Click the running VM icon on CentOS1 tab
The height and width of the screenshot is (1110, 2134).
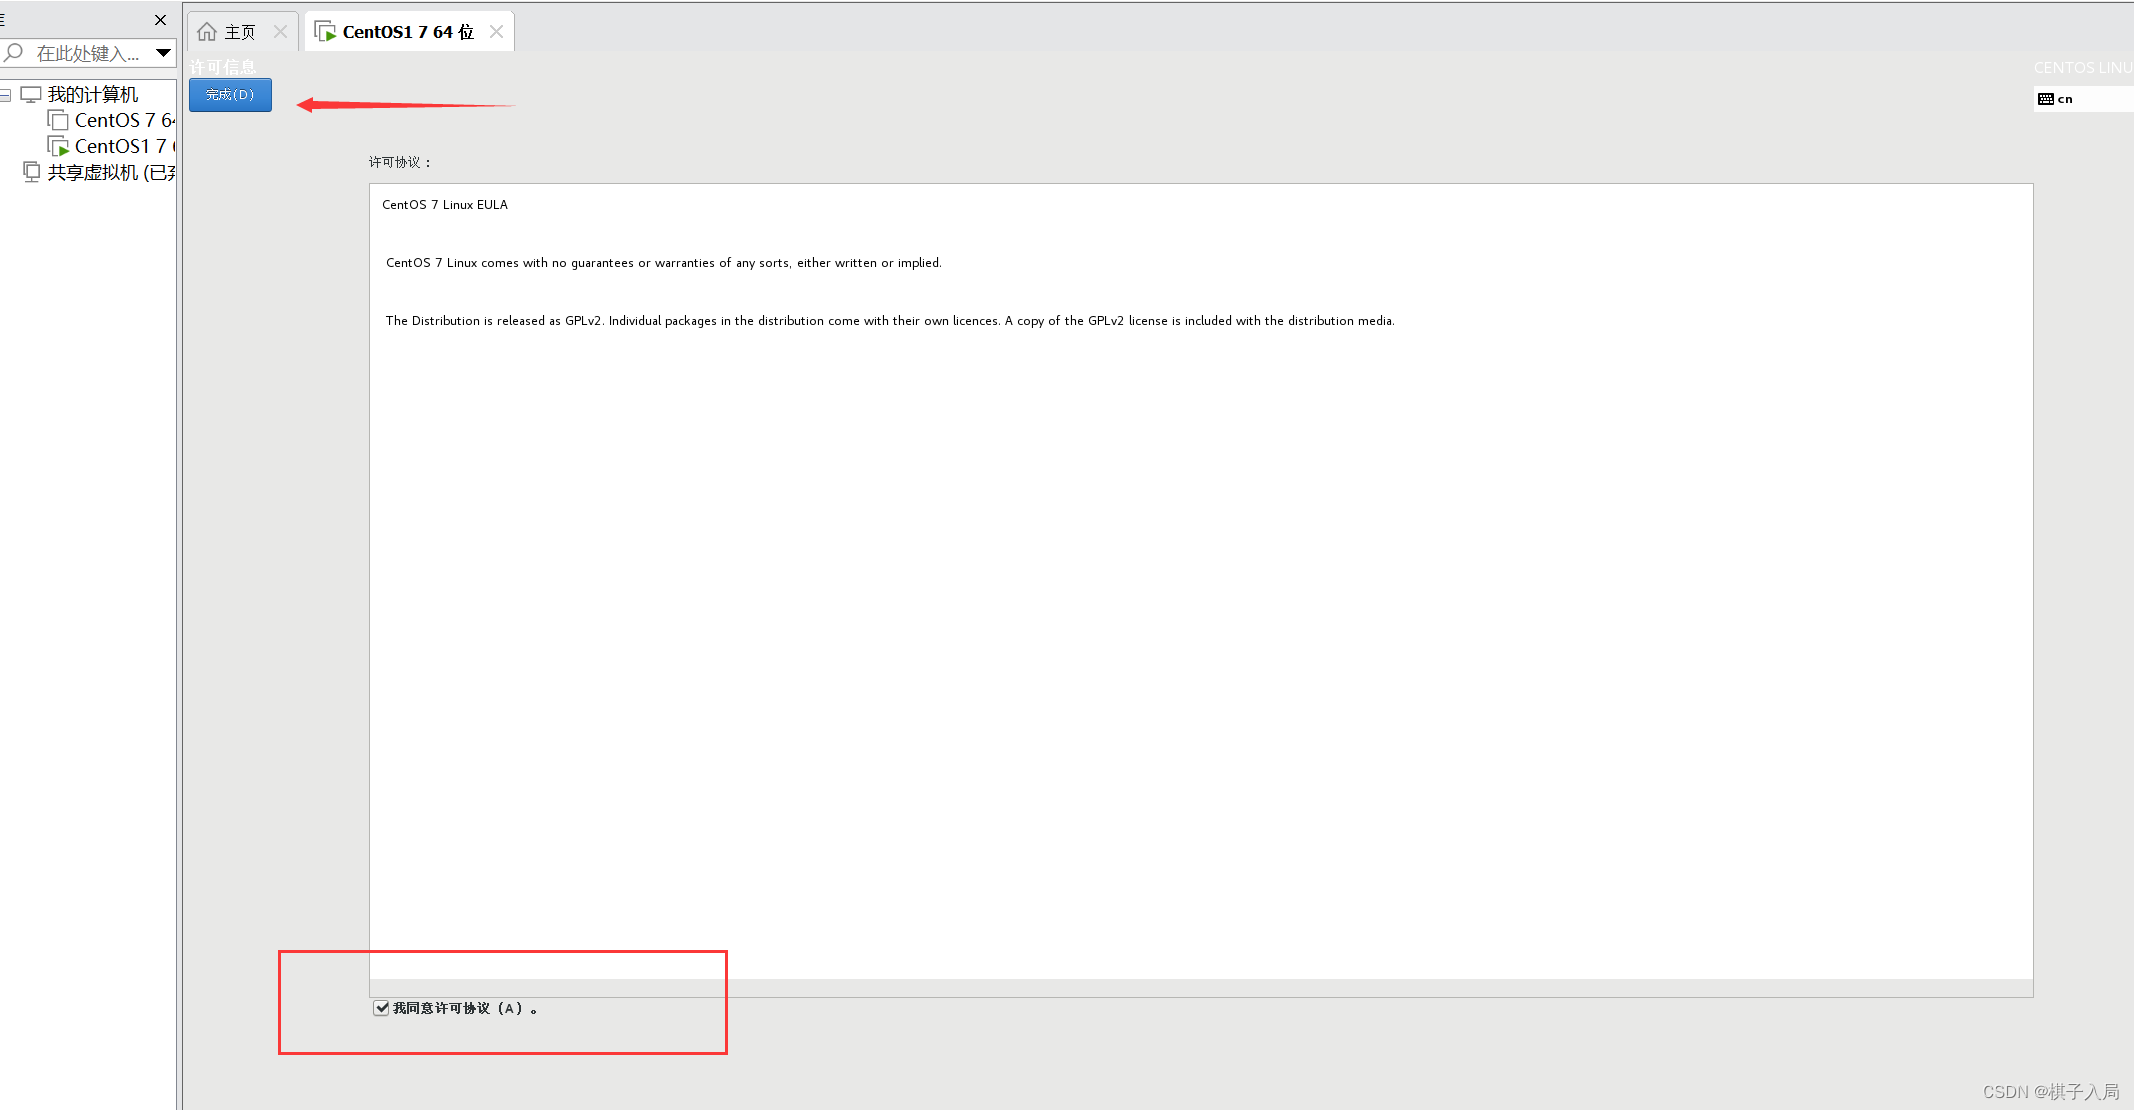pyautogui.click(x=325, y=32)
